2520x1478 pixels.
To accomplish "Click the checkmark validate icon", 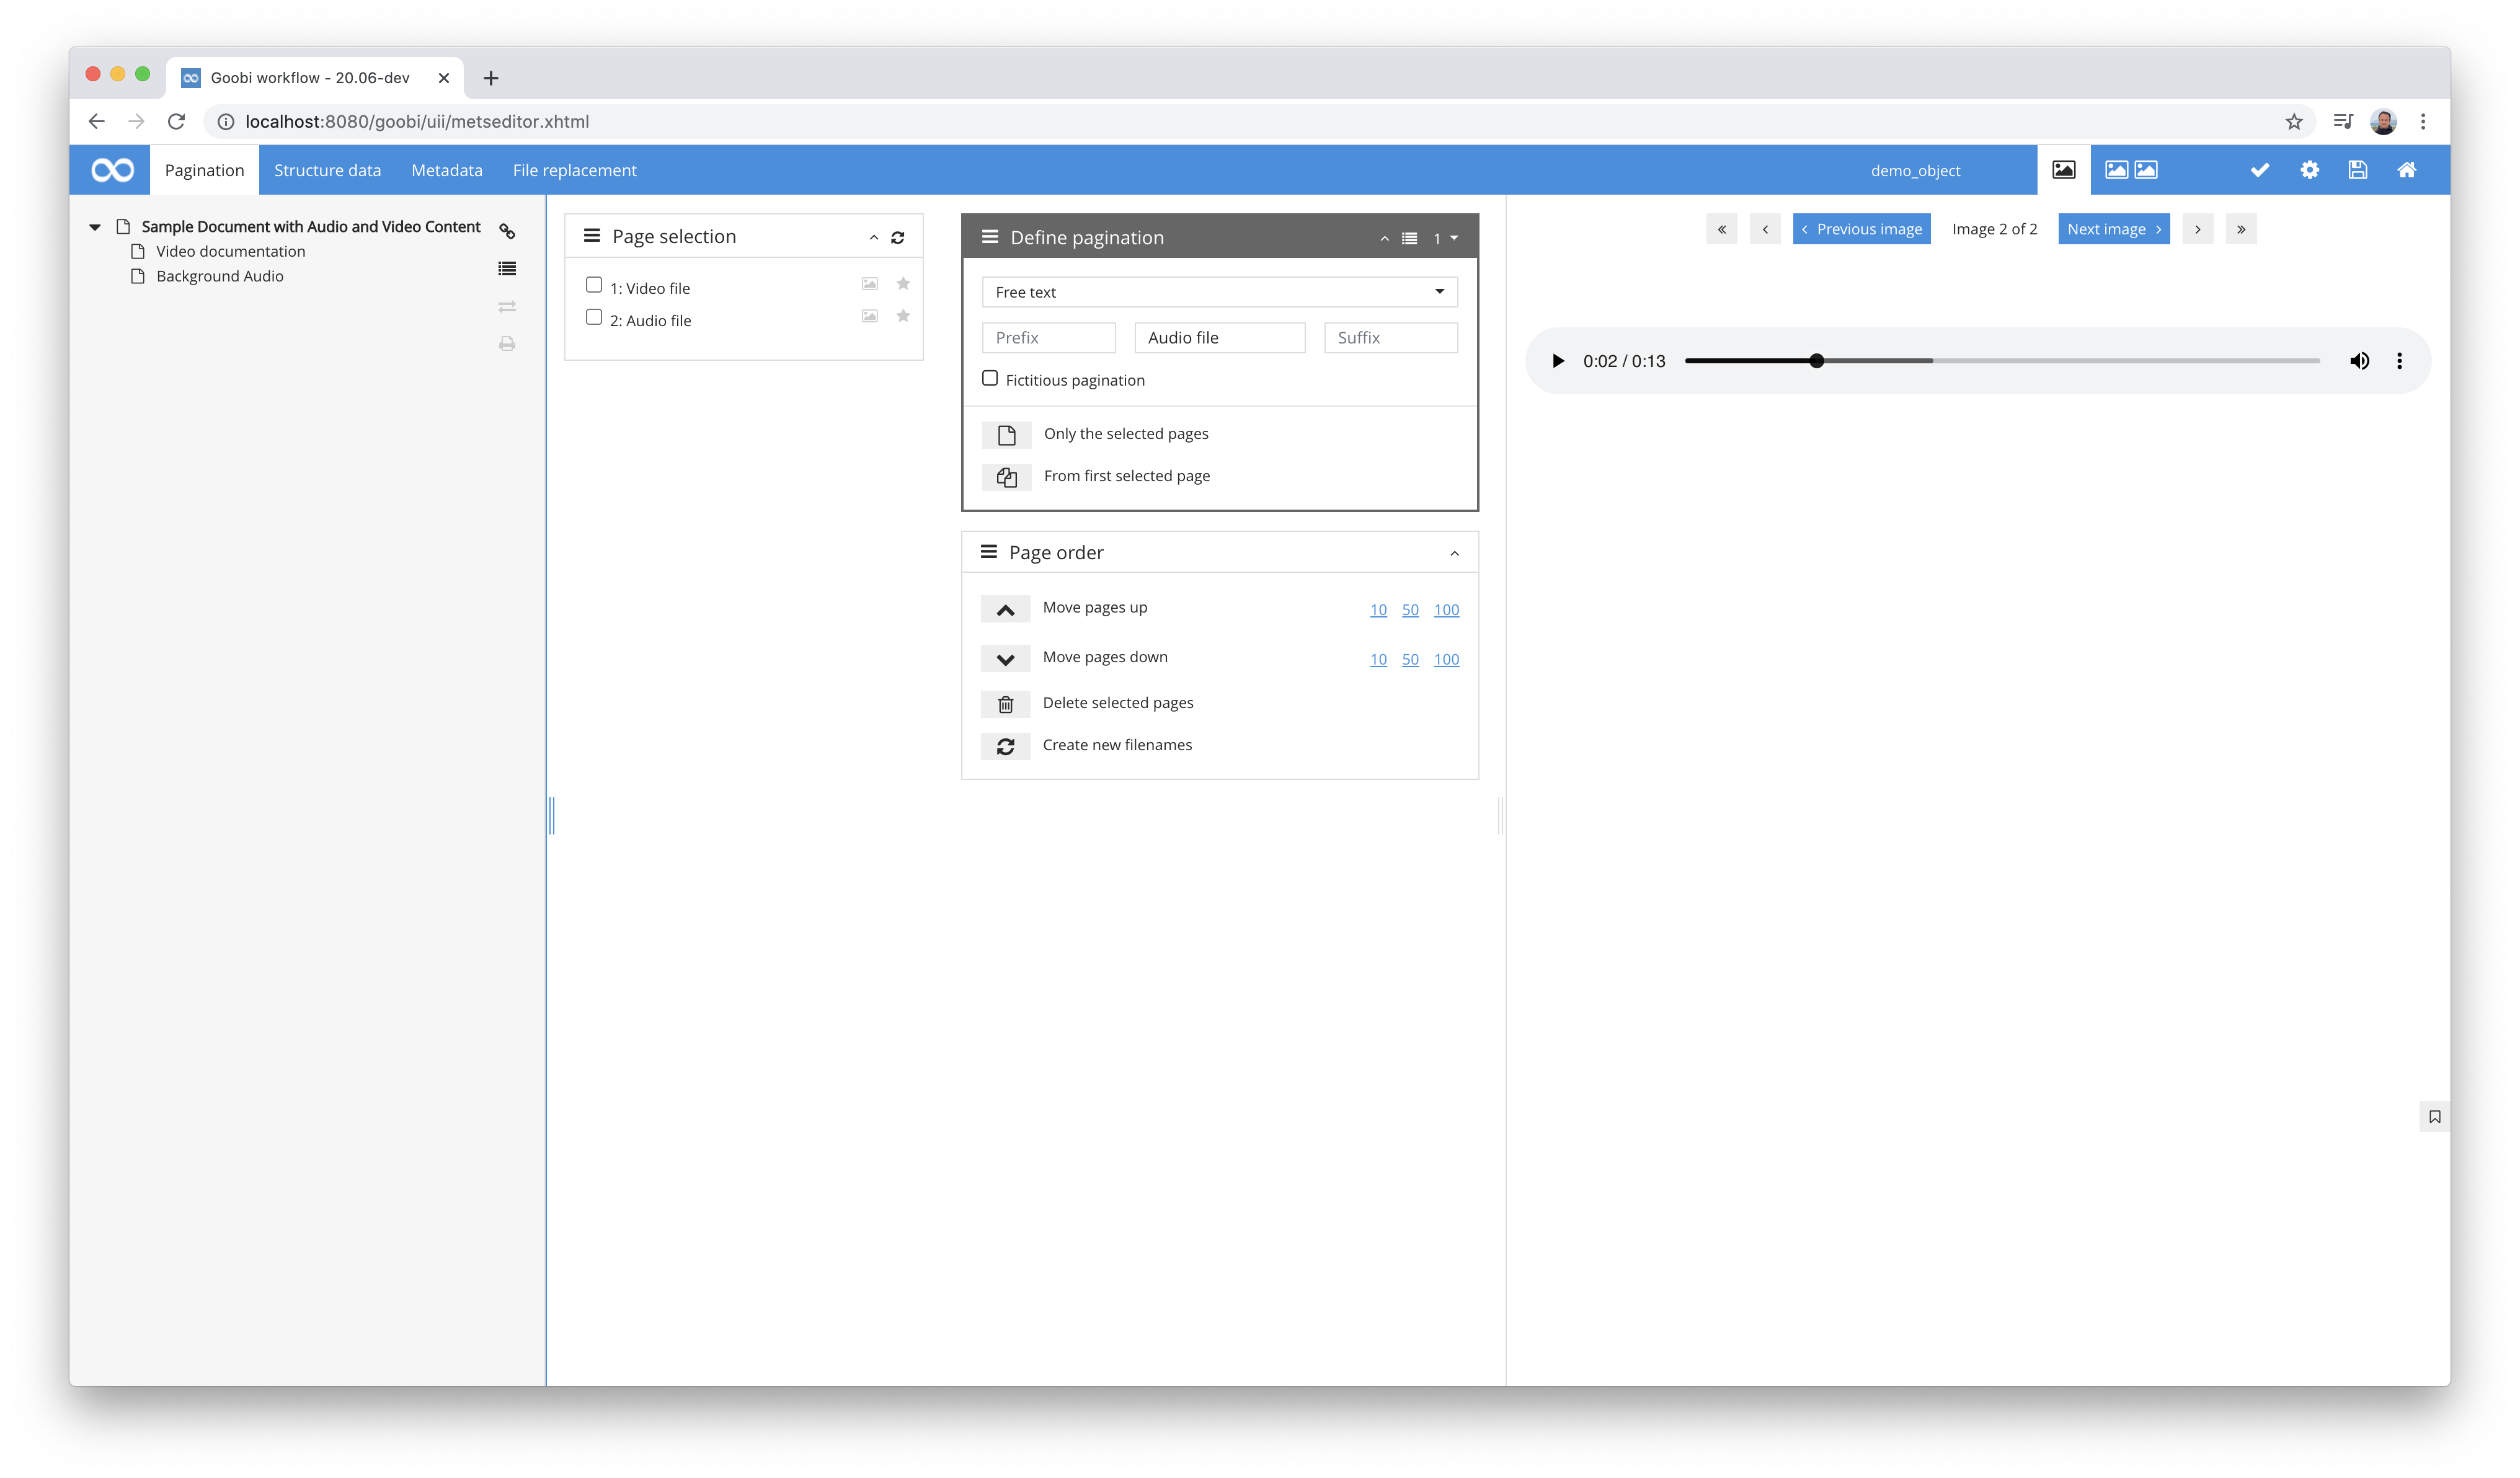I will point(2259,170).
